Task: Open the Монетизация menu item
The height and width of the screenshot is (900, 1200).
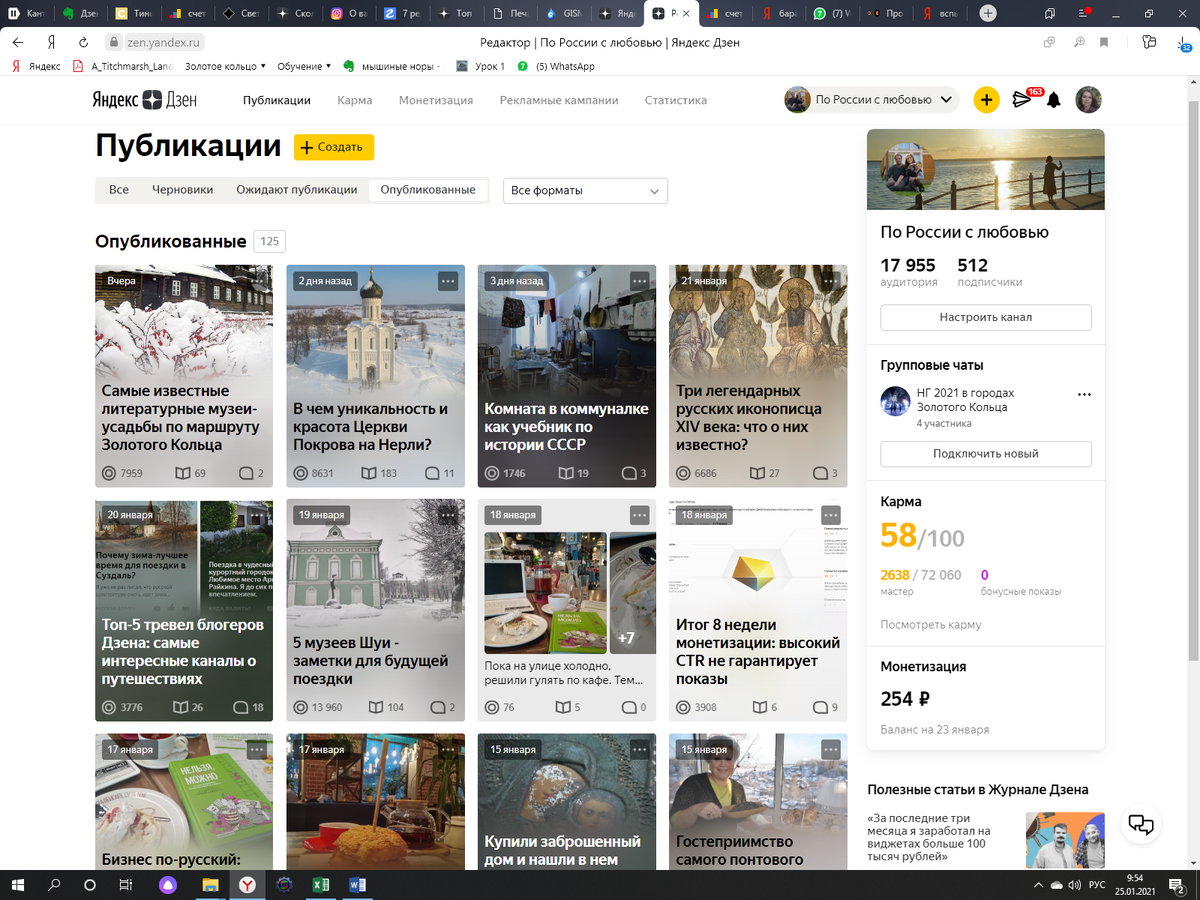Action: [436, 100]
